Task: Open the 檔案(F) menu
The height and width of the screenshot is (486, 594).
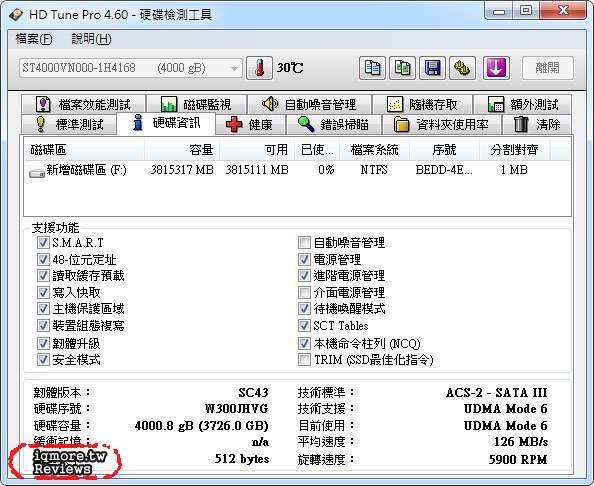Action: (x=34, y=39)
